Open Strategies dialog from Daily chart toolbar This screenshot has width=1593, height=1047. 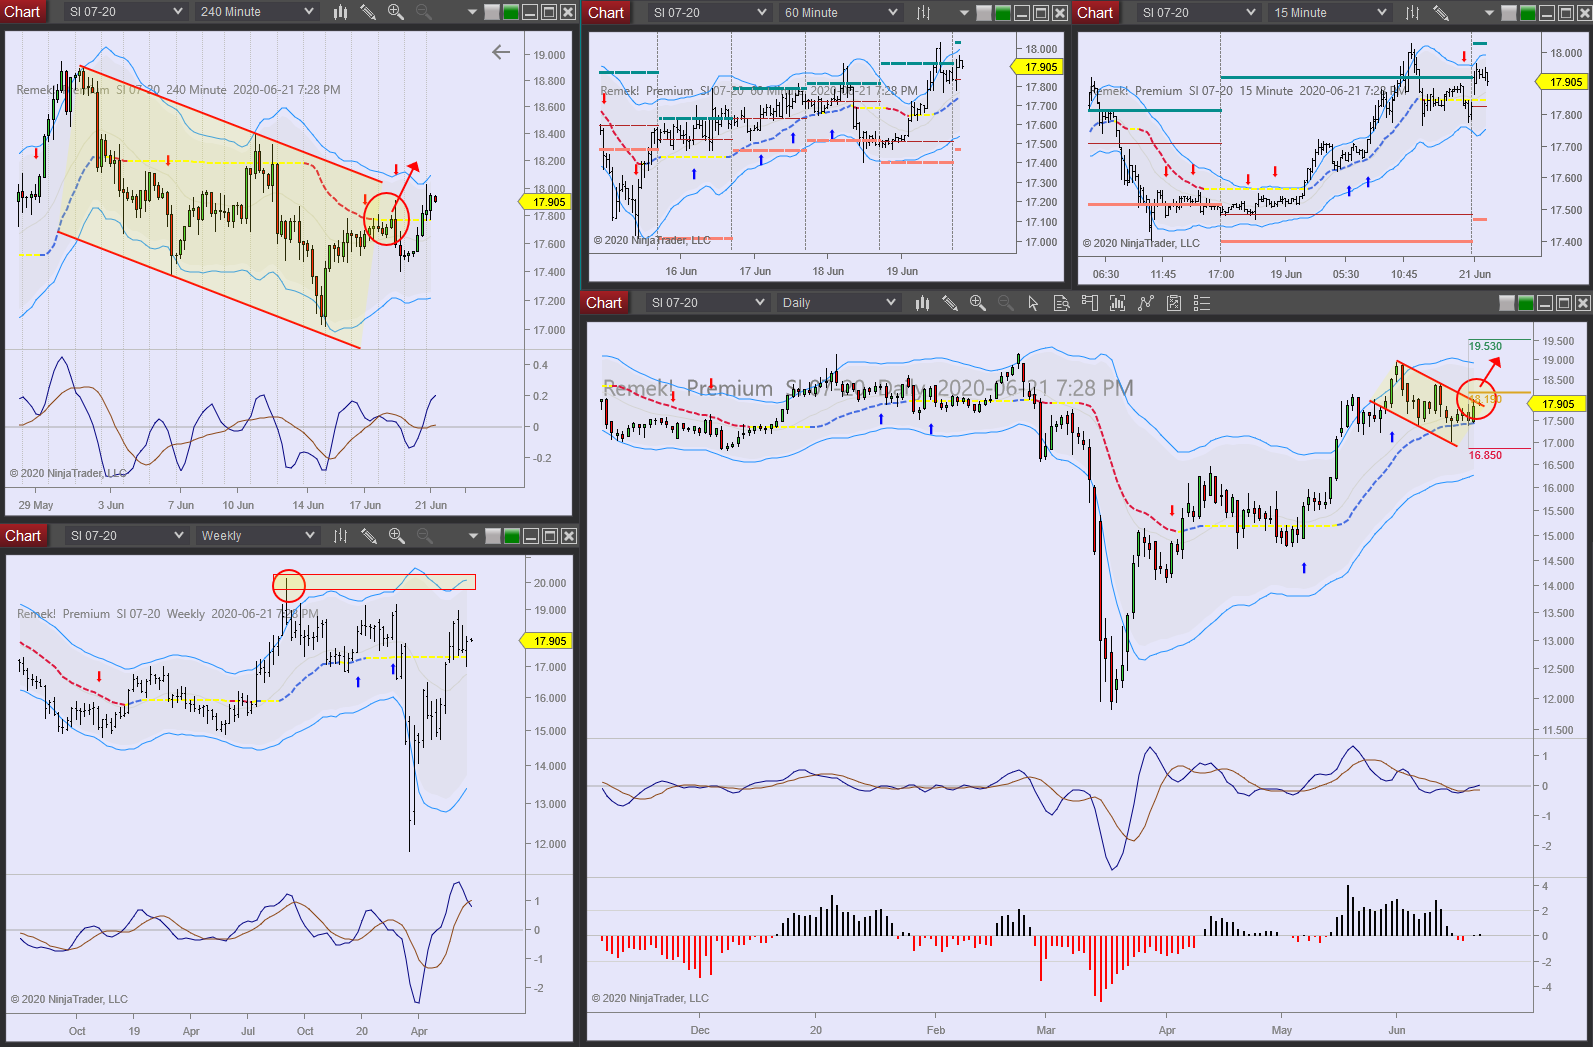tap(1174, 303)
